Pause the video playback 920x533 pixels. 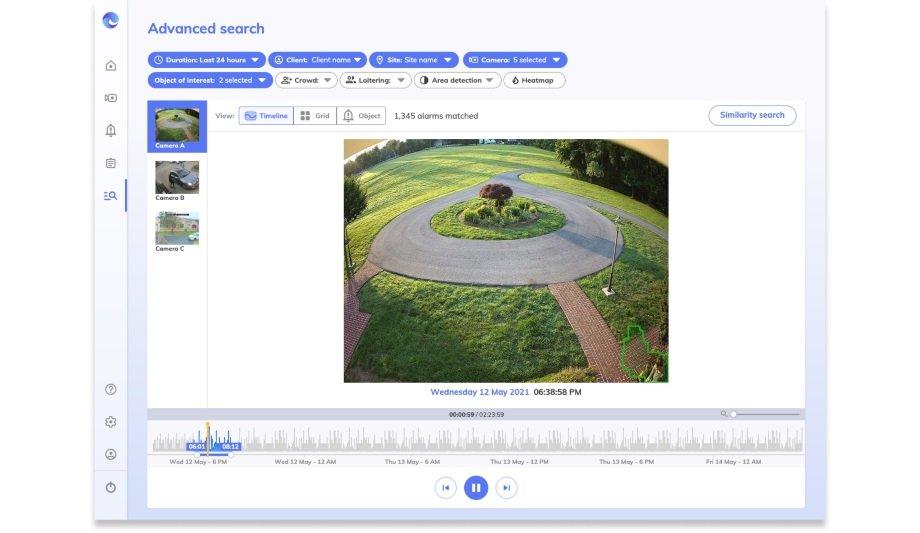(476, 488)
